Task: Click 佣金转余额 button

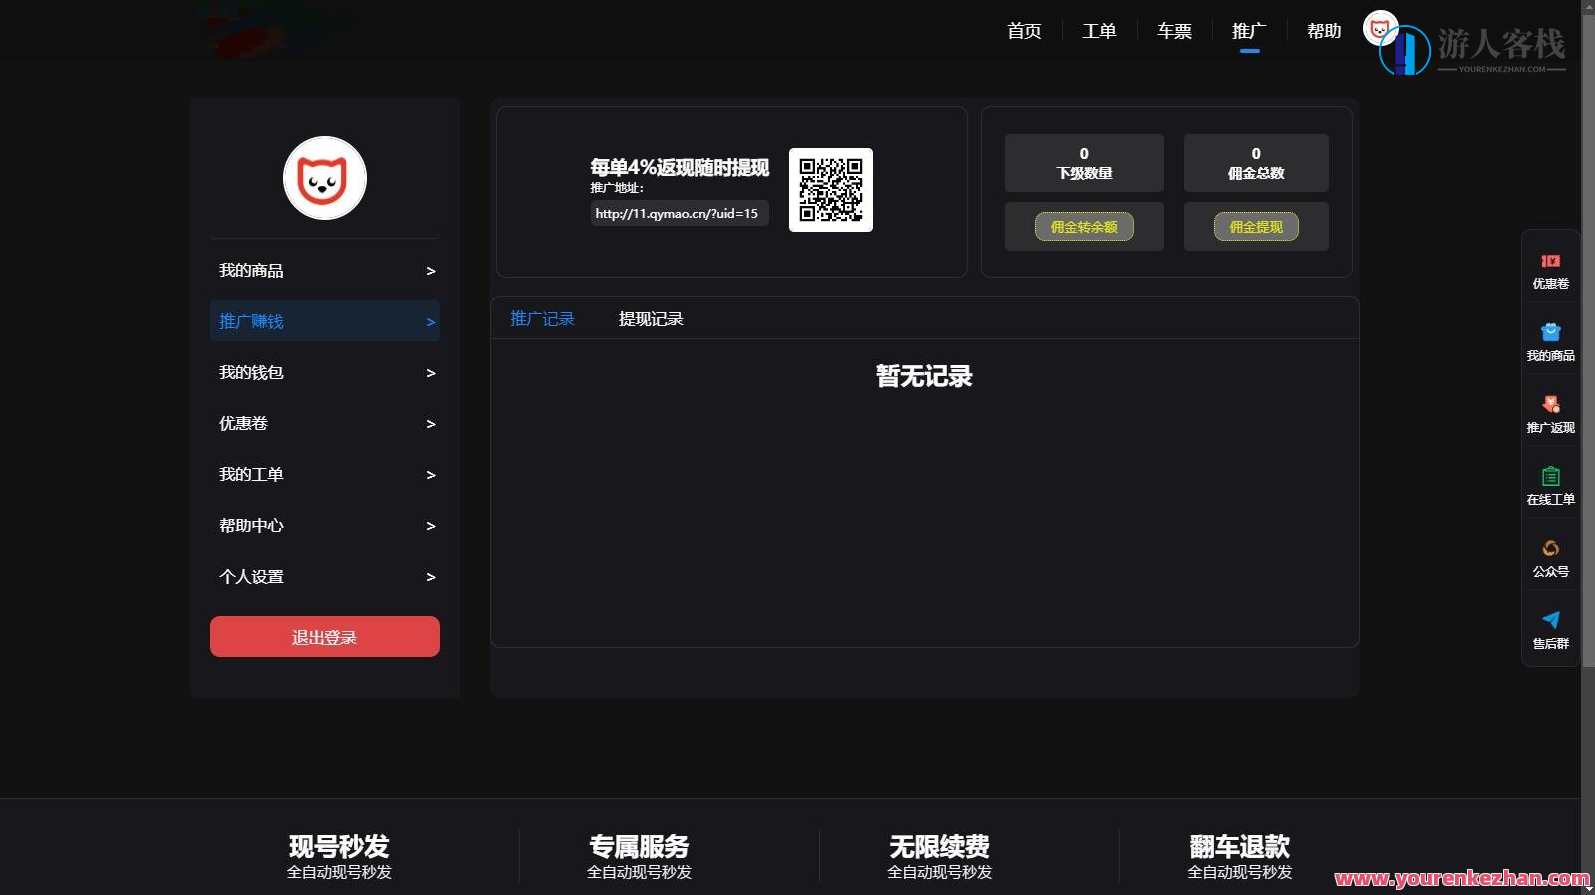Action: 1084,227
